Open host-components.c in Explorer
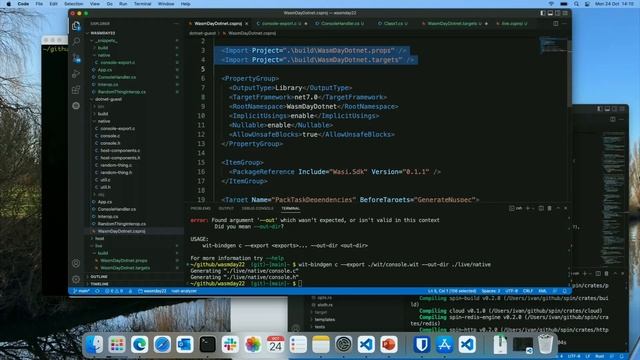Screen dimensions: 640x360 120,151
